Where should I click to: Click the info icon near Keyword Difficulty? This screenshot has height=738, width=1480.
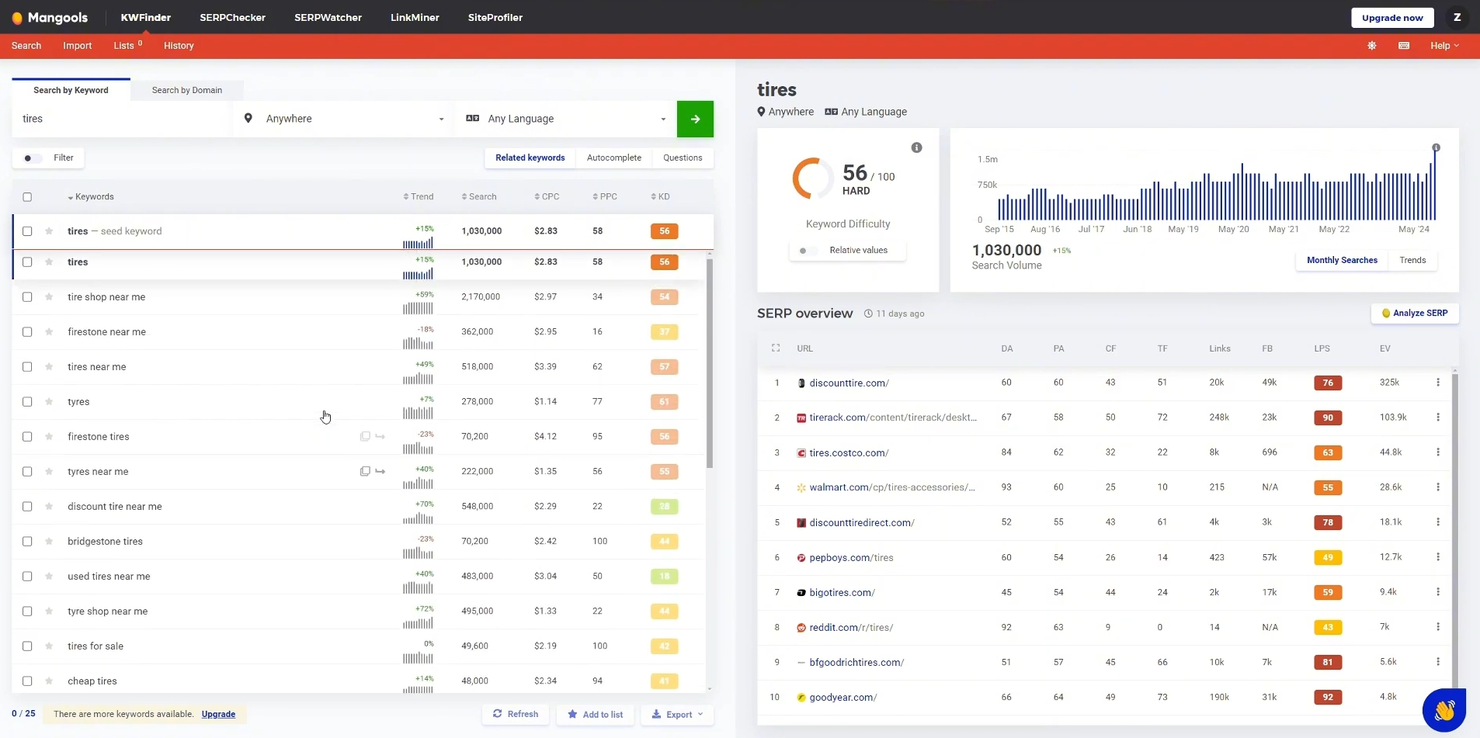point(916,147)
